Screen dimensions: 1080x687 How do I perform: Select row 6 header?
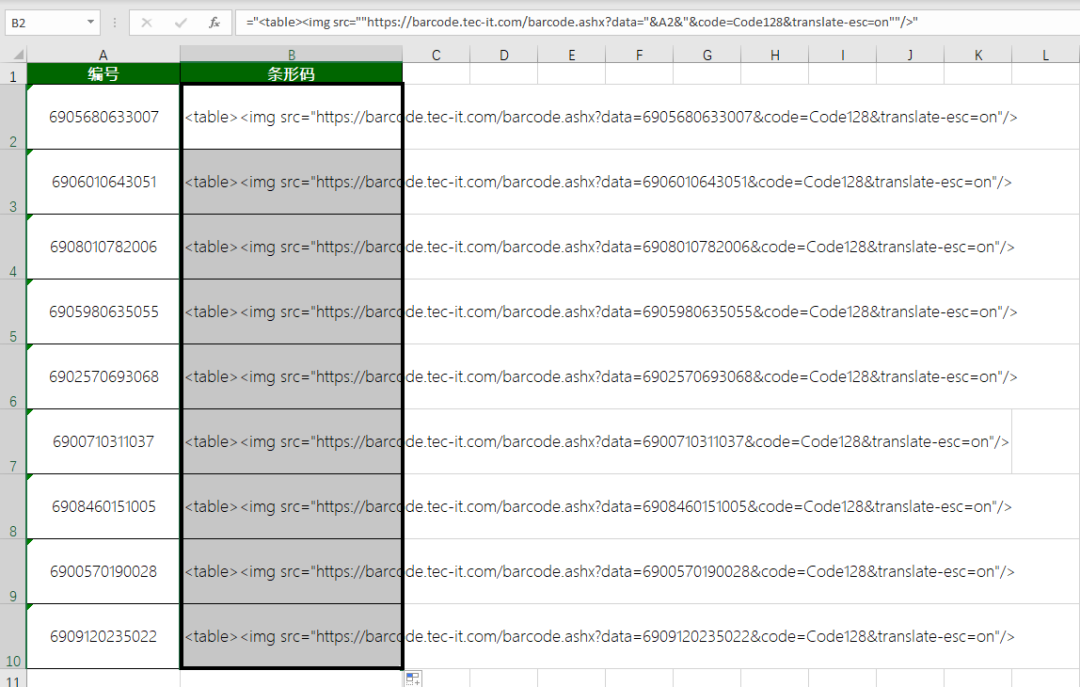pos(13,376)
